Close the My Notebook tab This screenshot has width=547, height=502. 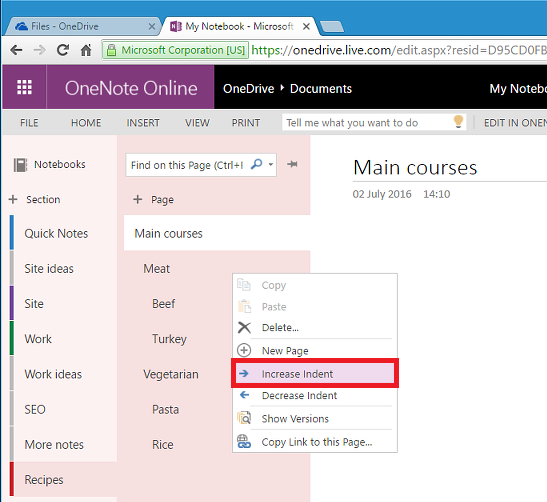tap(306, 27)
